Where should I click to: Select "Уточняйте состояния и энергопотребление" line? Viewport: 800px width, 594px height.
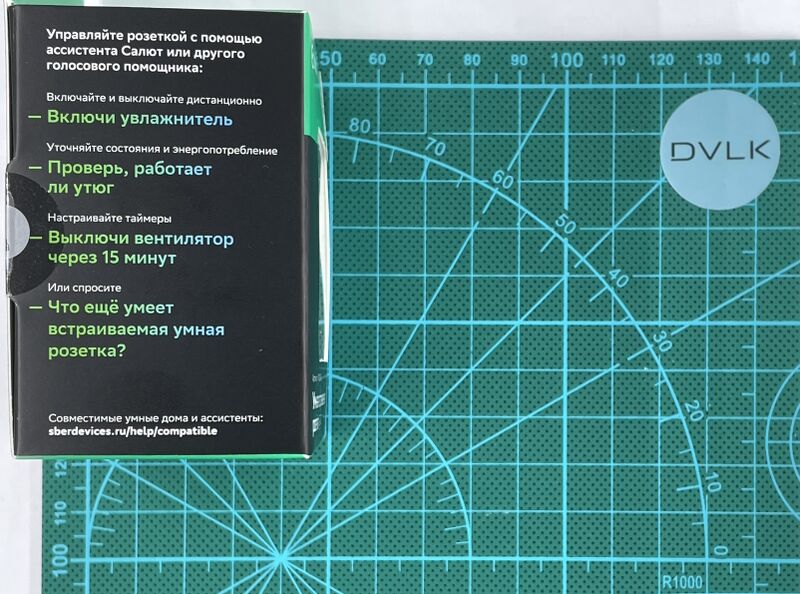(162, 148)
